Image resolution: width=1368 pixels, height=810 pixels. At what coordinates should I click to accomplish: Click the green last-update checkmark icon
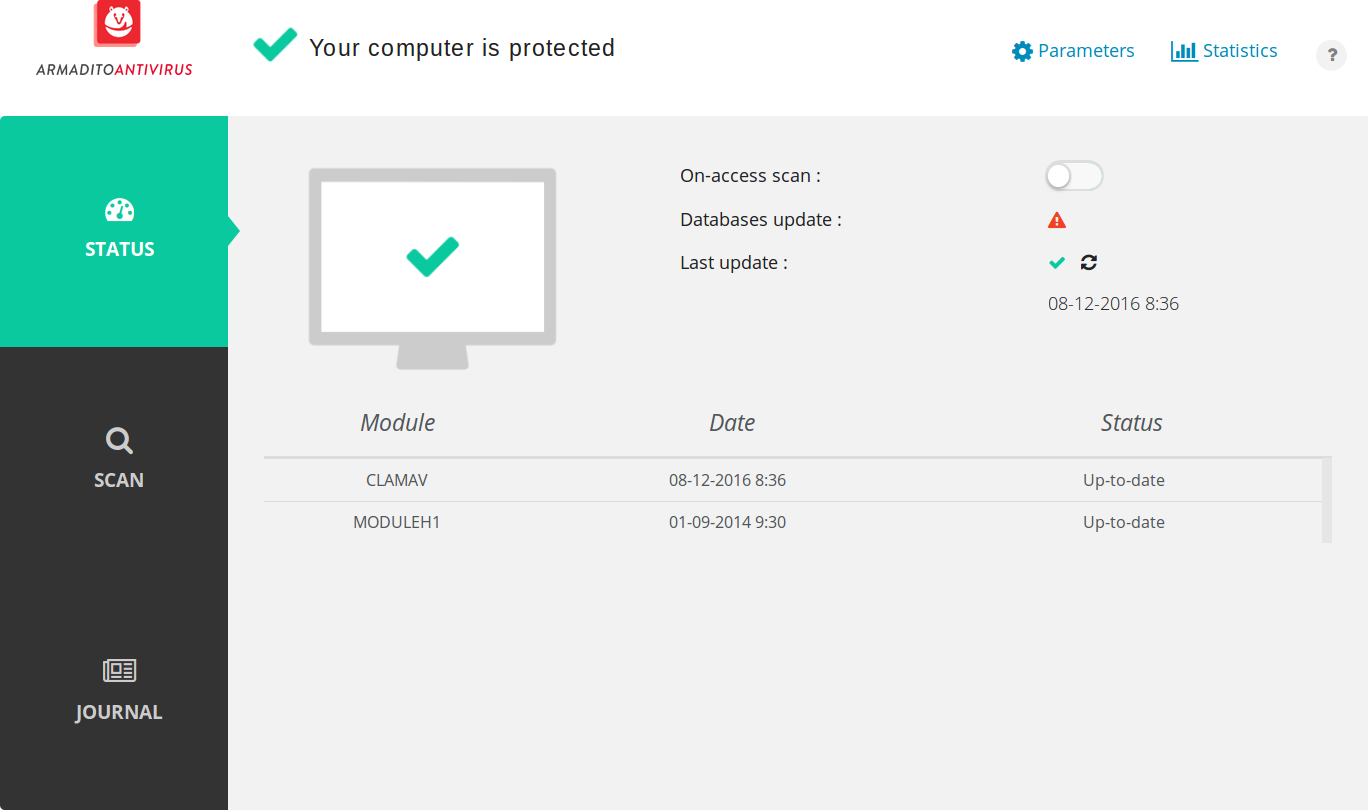pyautogui.click(x=1057, y=263)
